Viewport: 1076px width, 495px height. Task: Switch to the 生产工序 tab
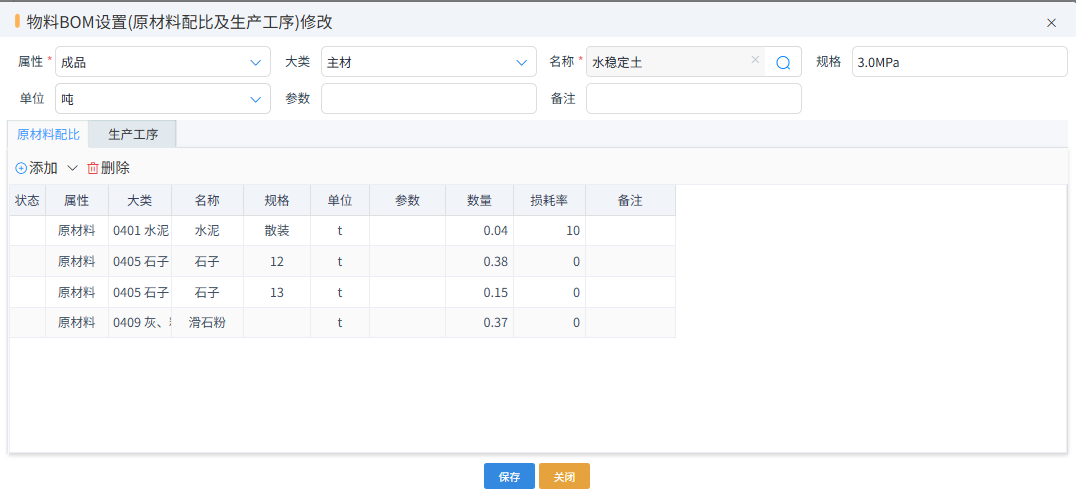click(x=133, y=134)
